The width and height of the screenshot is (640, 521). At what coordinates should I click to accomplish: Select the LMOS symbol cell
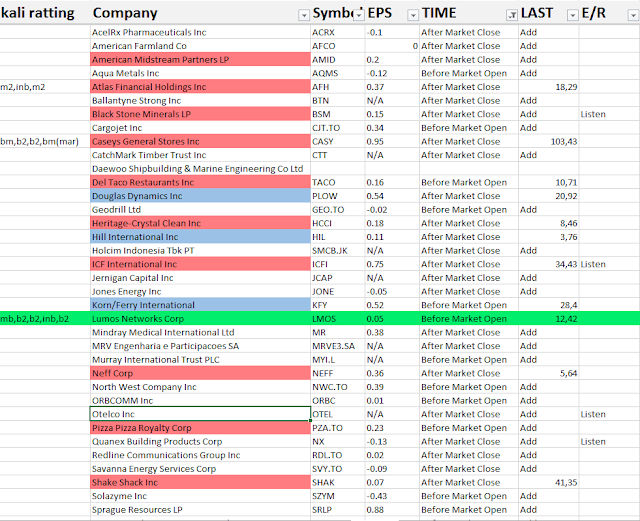point(338,319)
